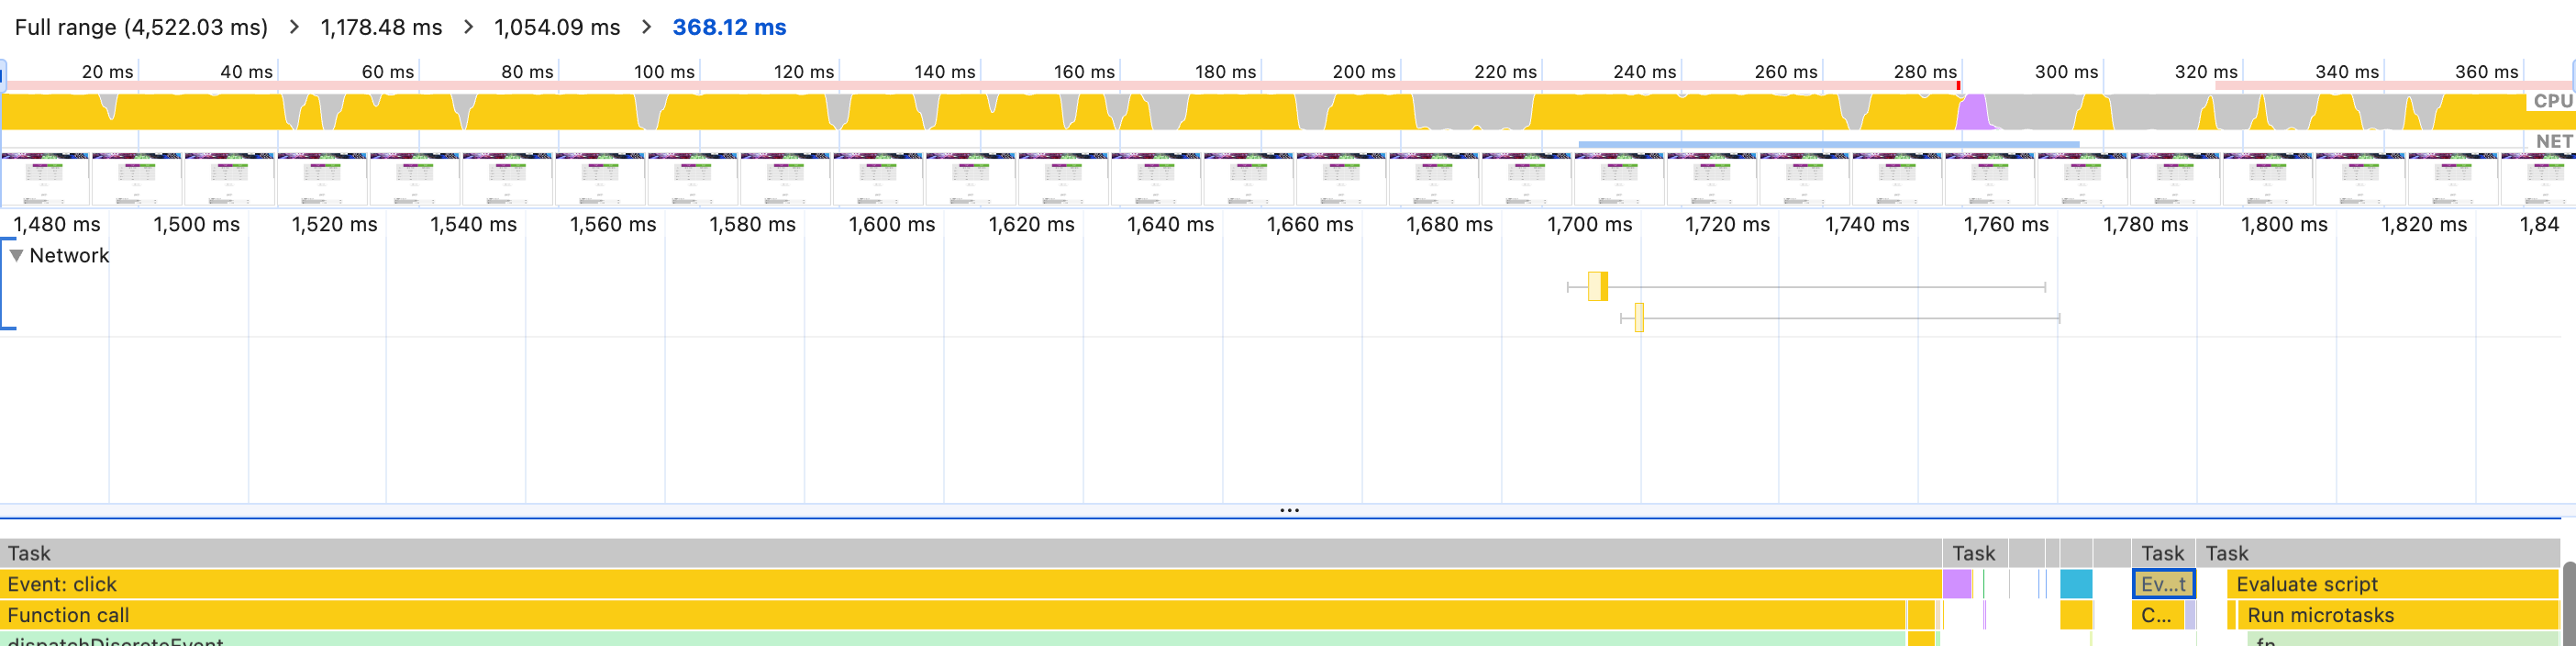Select the second pale network request bar
This screenshot has height=646, width=2576.
click(x=1638, y=318)
